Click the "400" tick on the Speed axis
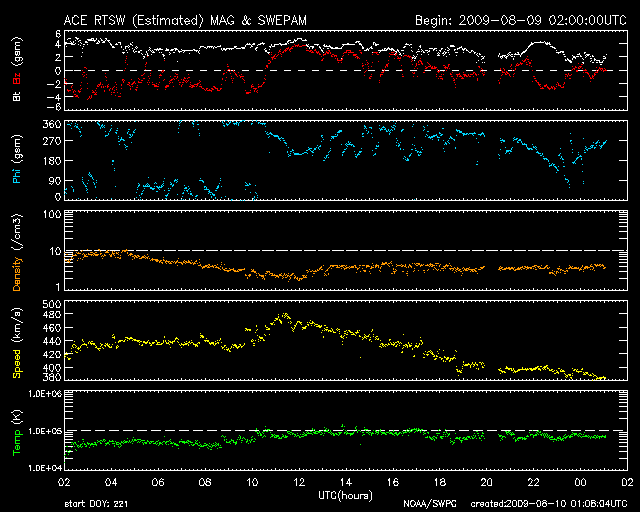Image resolution: width=640 pixels, height=512 pixels. (52, 367)
